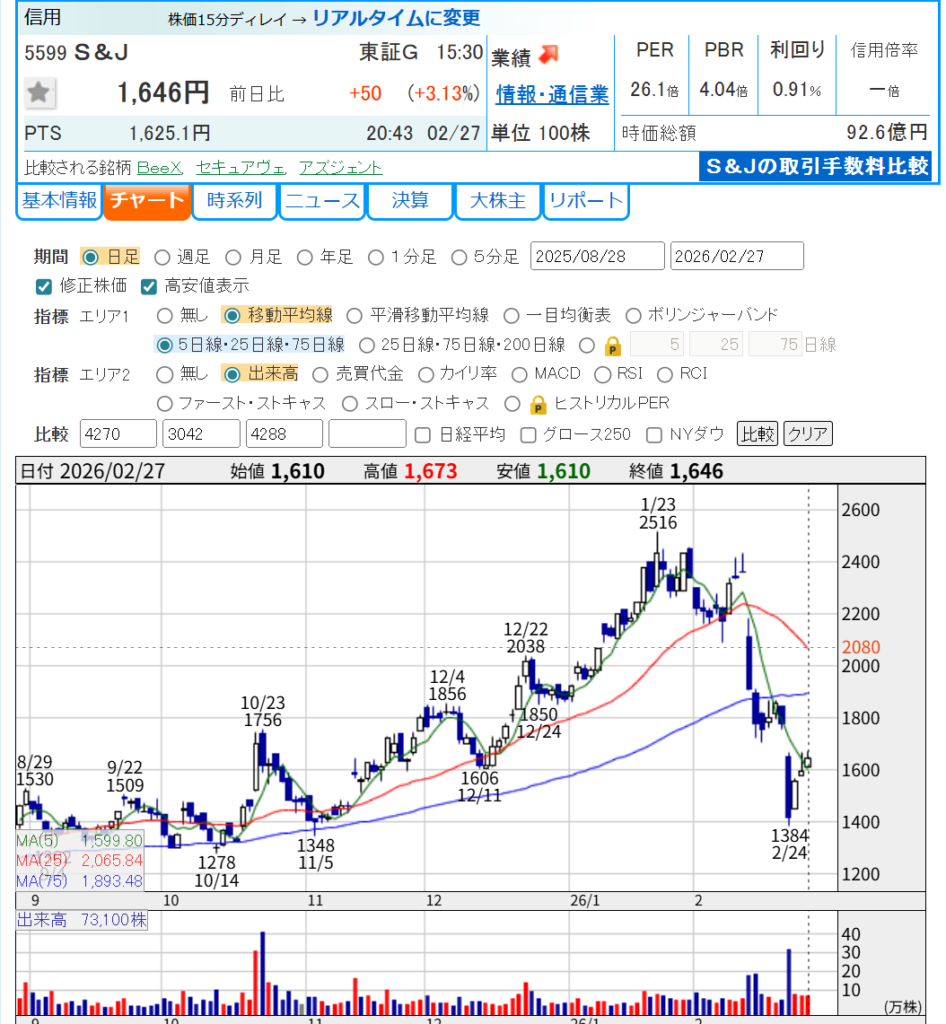This screenshot has width=946, height=1024.
Task: Click the star favorite icon
Action: click(39, 93)
